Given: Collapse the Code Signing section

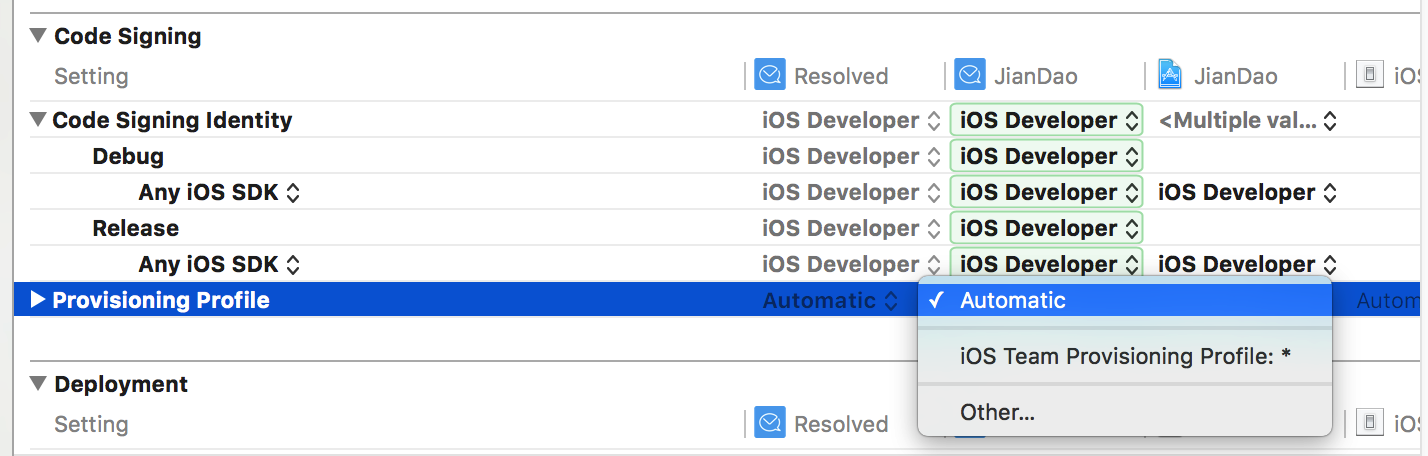Looking at the screenshot, I should click(x=38, y=36).
